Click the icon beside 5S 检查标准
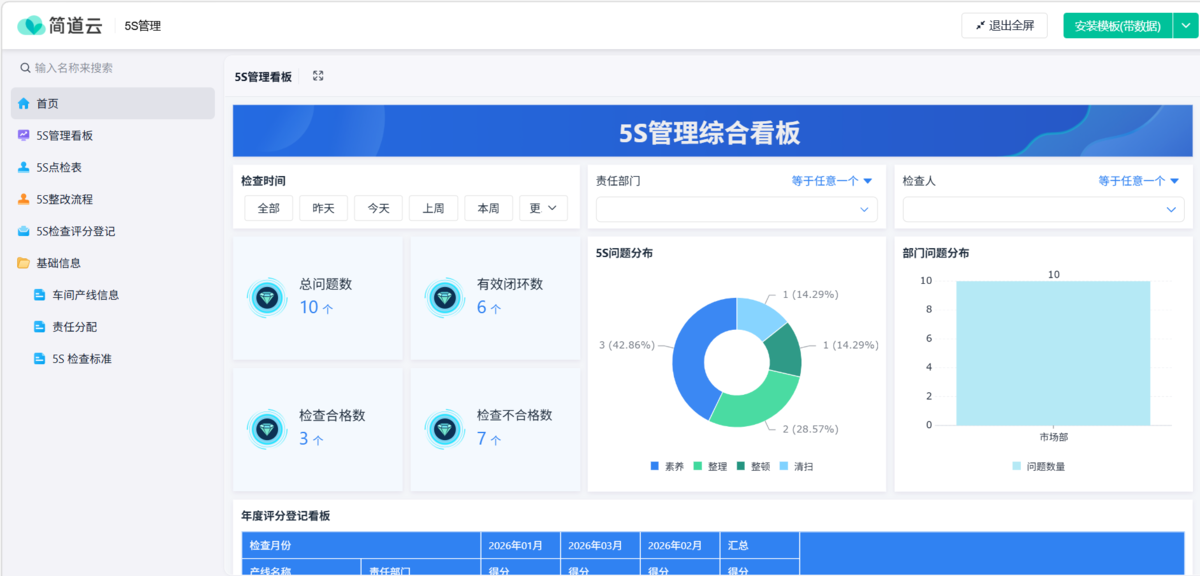This screenshot has height=576, width=1200. pyautogui.click(x=40, y=359)
